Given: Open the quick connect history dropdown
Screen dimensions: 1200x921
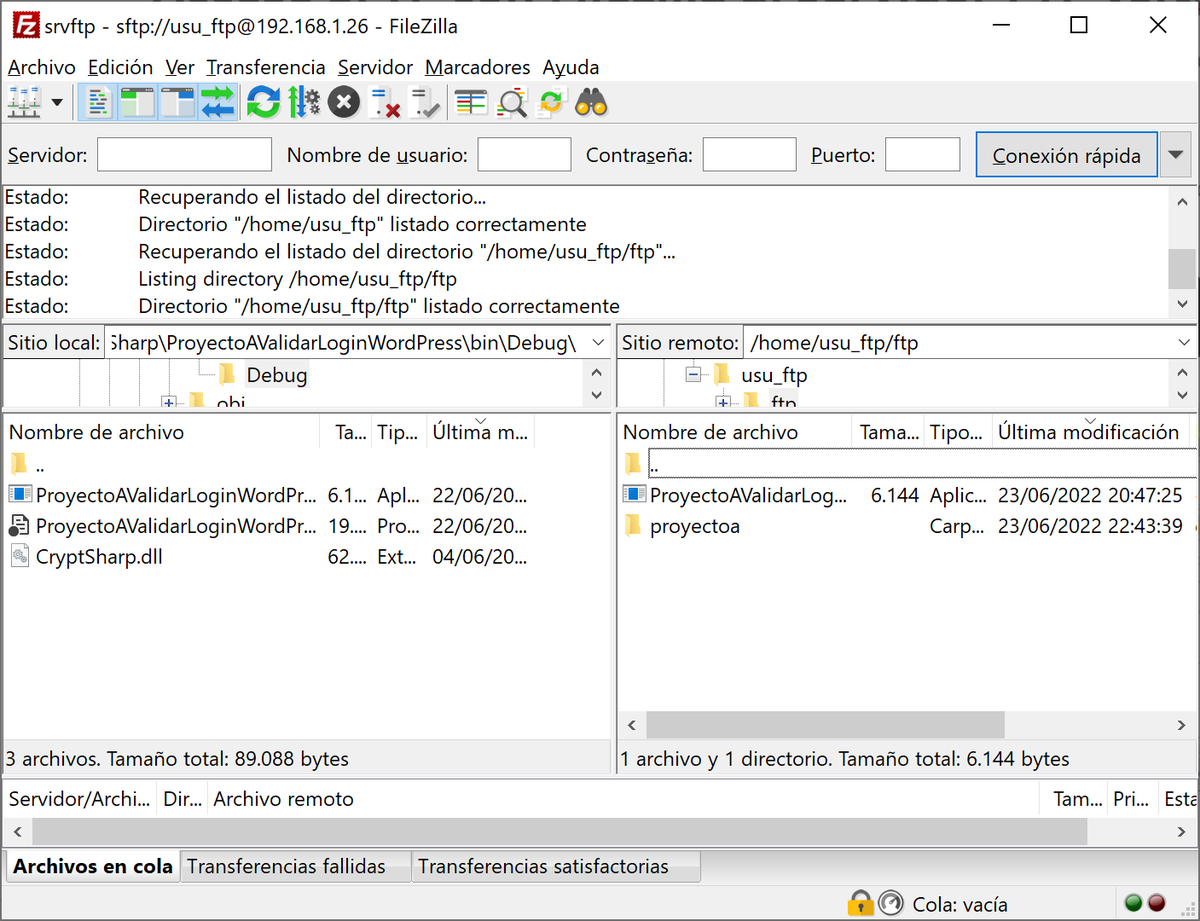Looking at the screenshot, I should point(1175,155).
